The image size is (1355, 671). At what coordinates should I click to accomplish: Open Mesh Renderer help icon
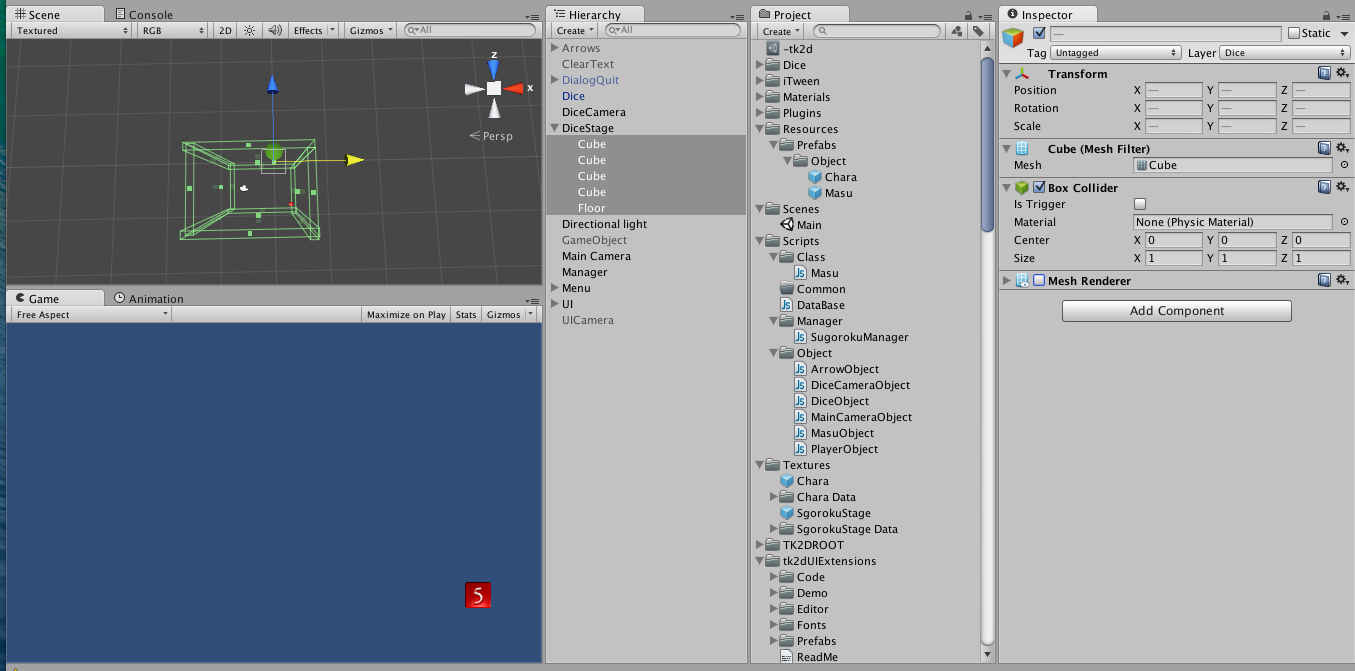coord(1323,280)
